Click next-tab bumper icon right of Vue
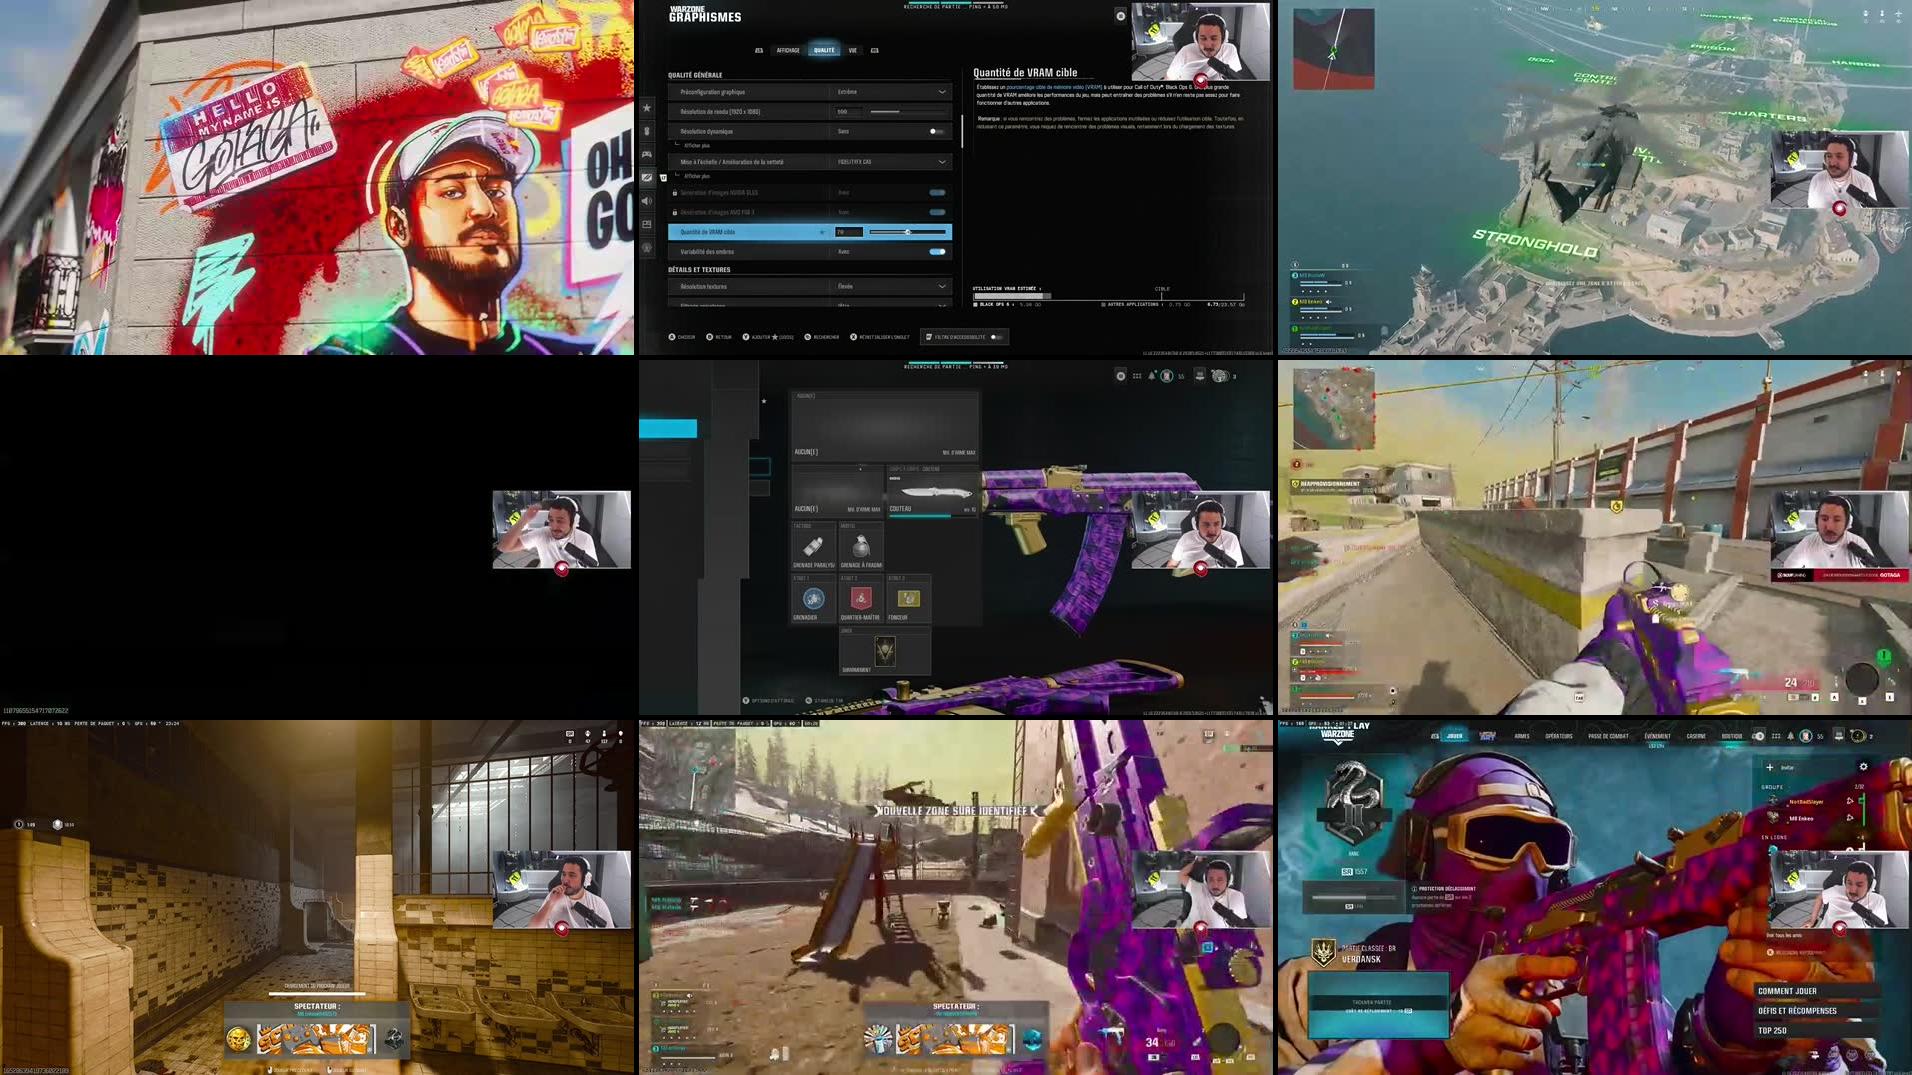 click(875, 50)
